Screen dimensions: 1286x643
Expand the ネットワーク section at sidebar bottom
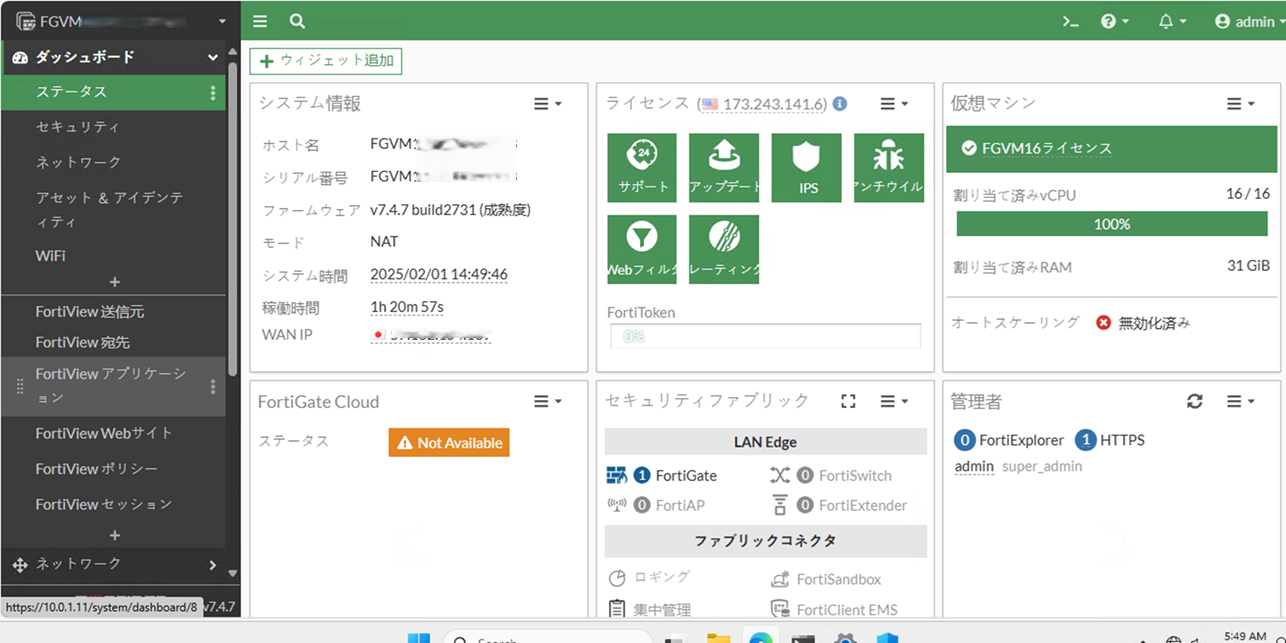click(115, 564)
